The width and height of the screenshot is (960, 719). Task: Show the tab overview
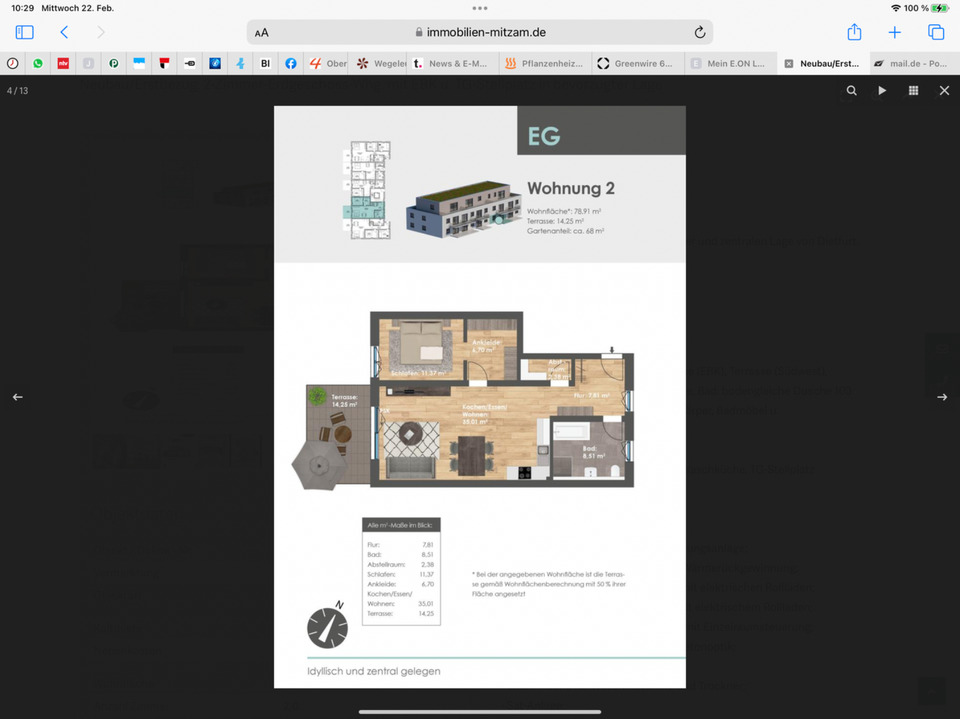click(x=936, y=32)
